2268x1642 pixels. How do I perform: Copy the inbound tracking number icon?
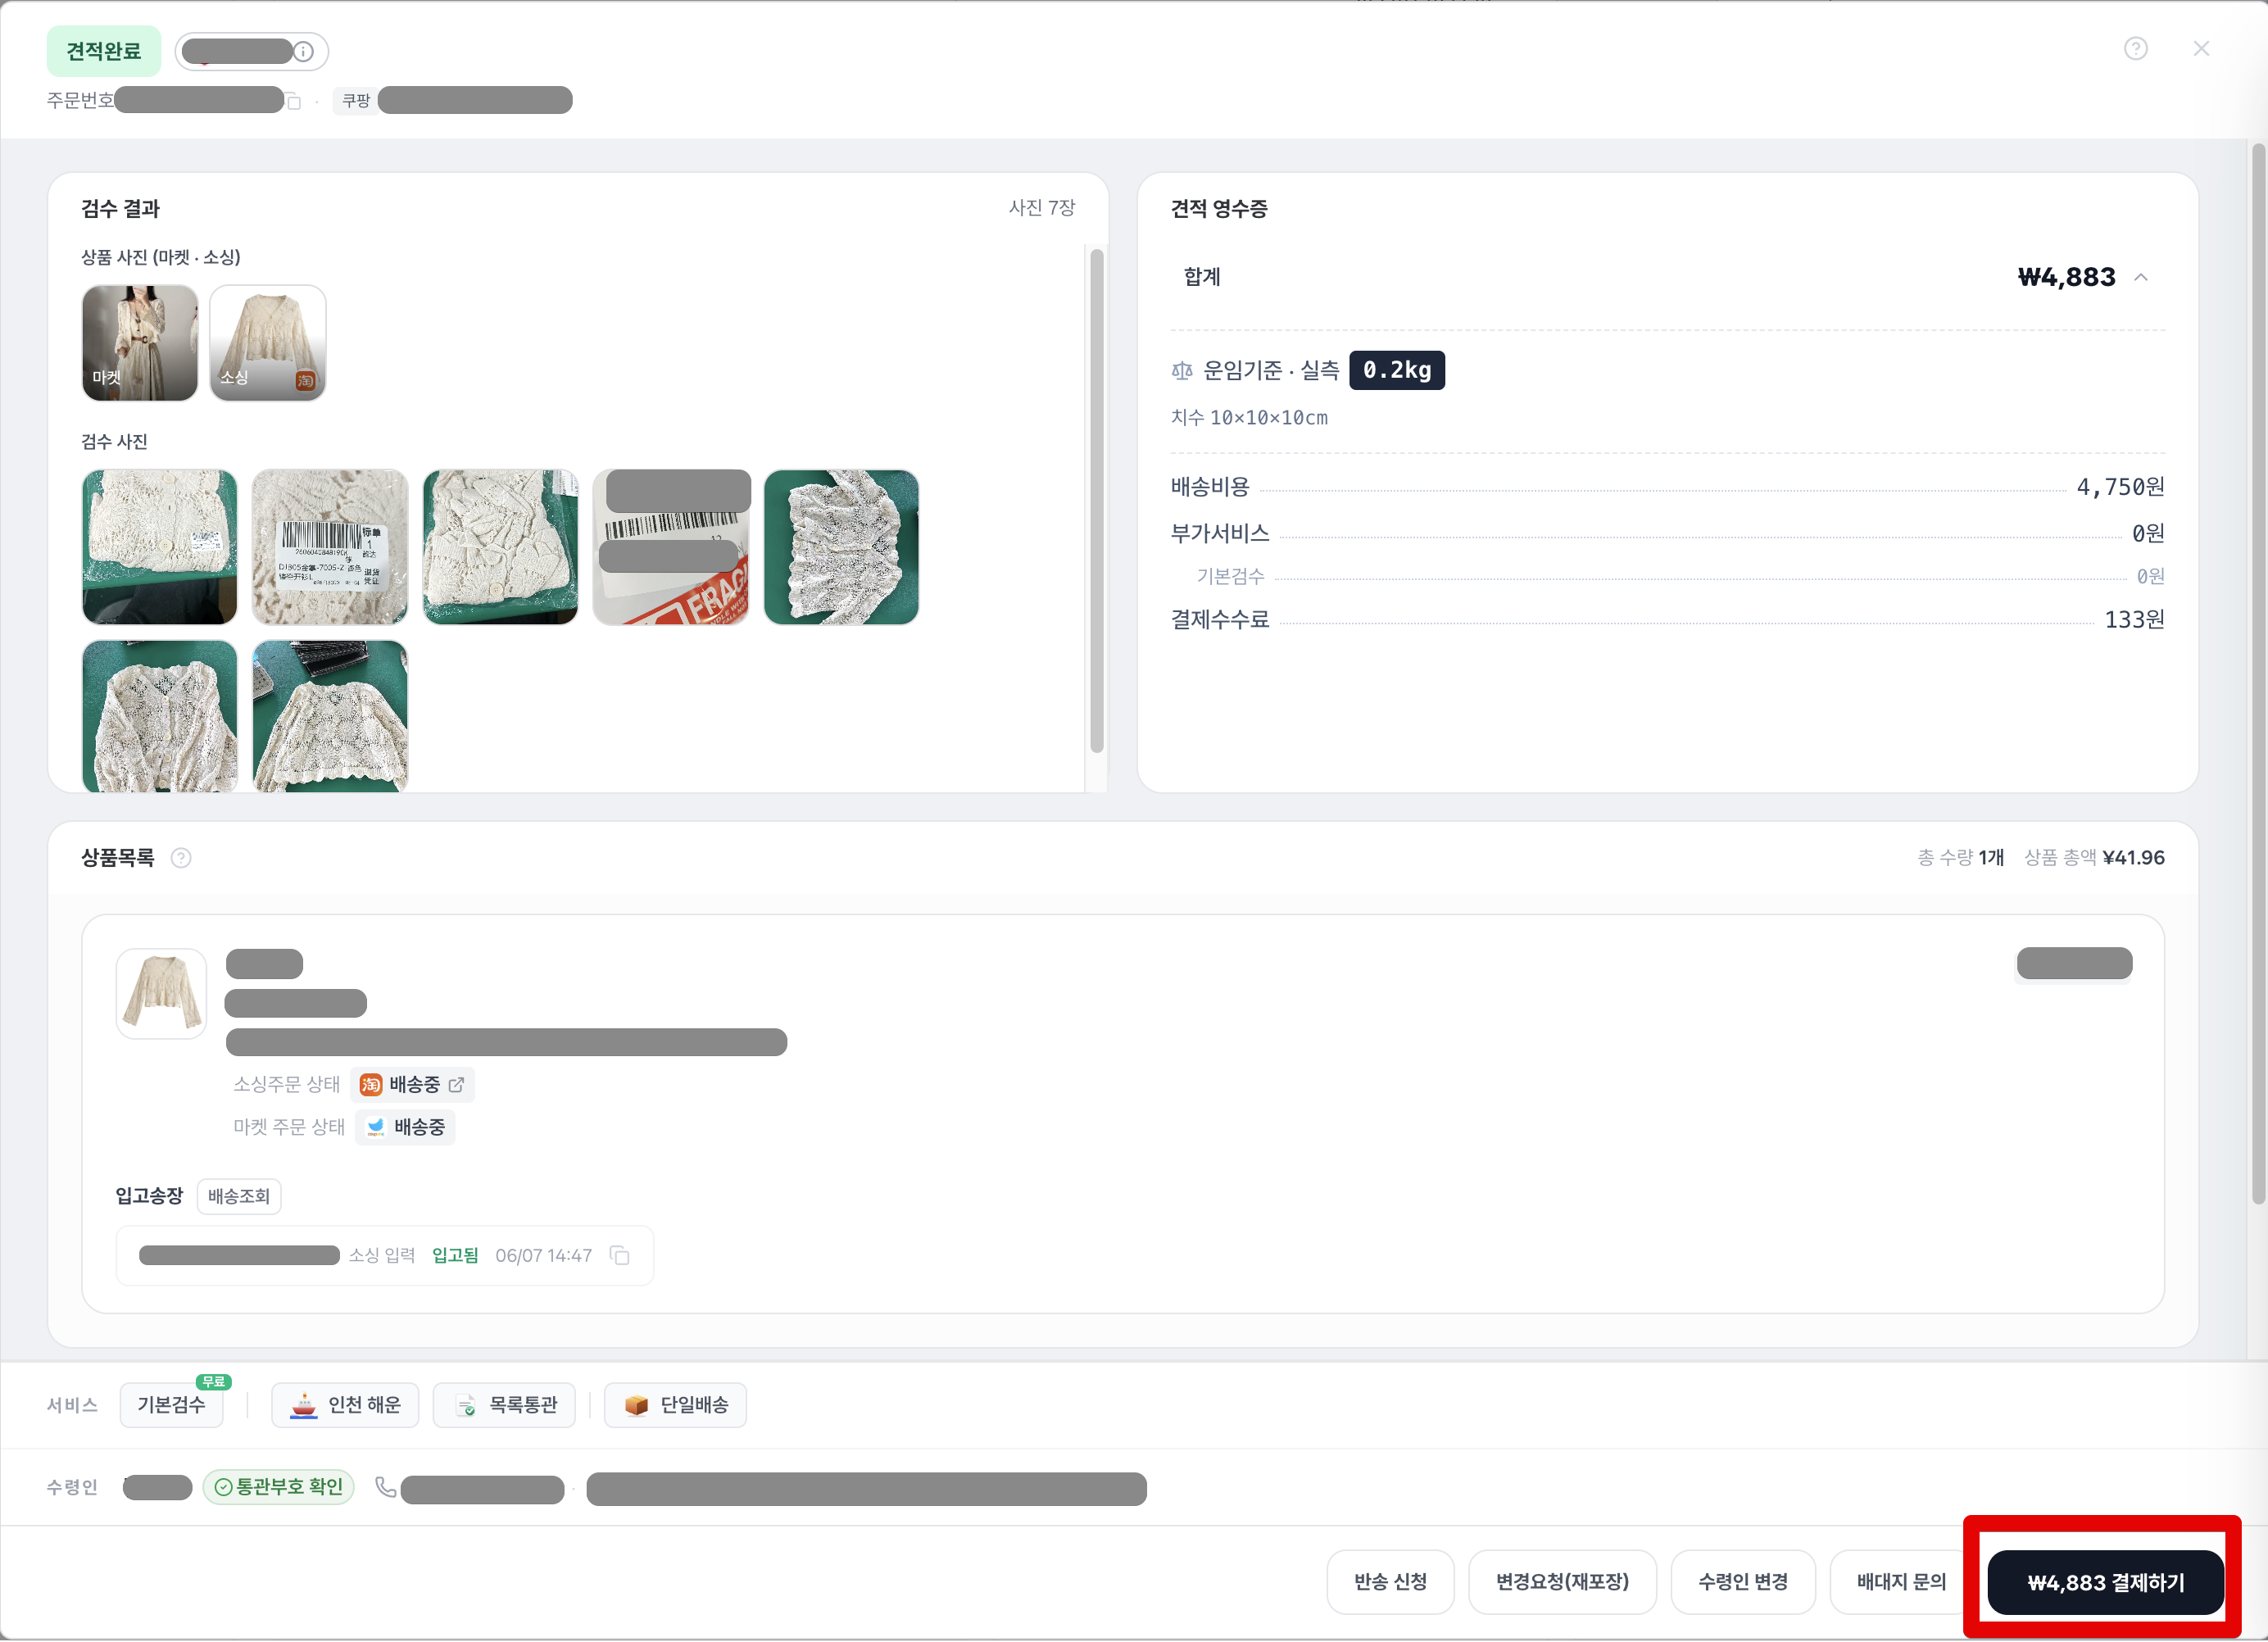(x=620, y=1255)
